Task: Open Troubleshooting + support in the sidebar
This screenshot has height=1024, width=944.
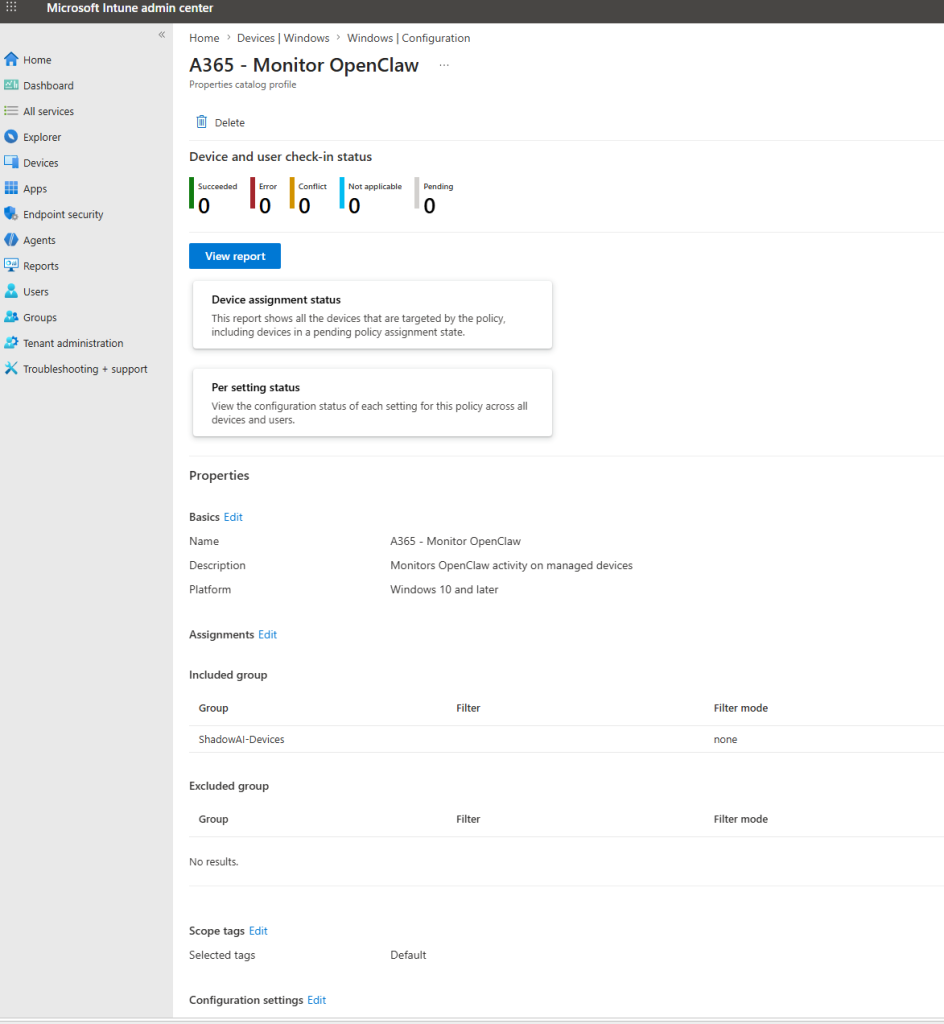Action: [x=86, y=369]
